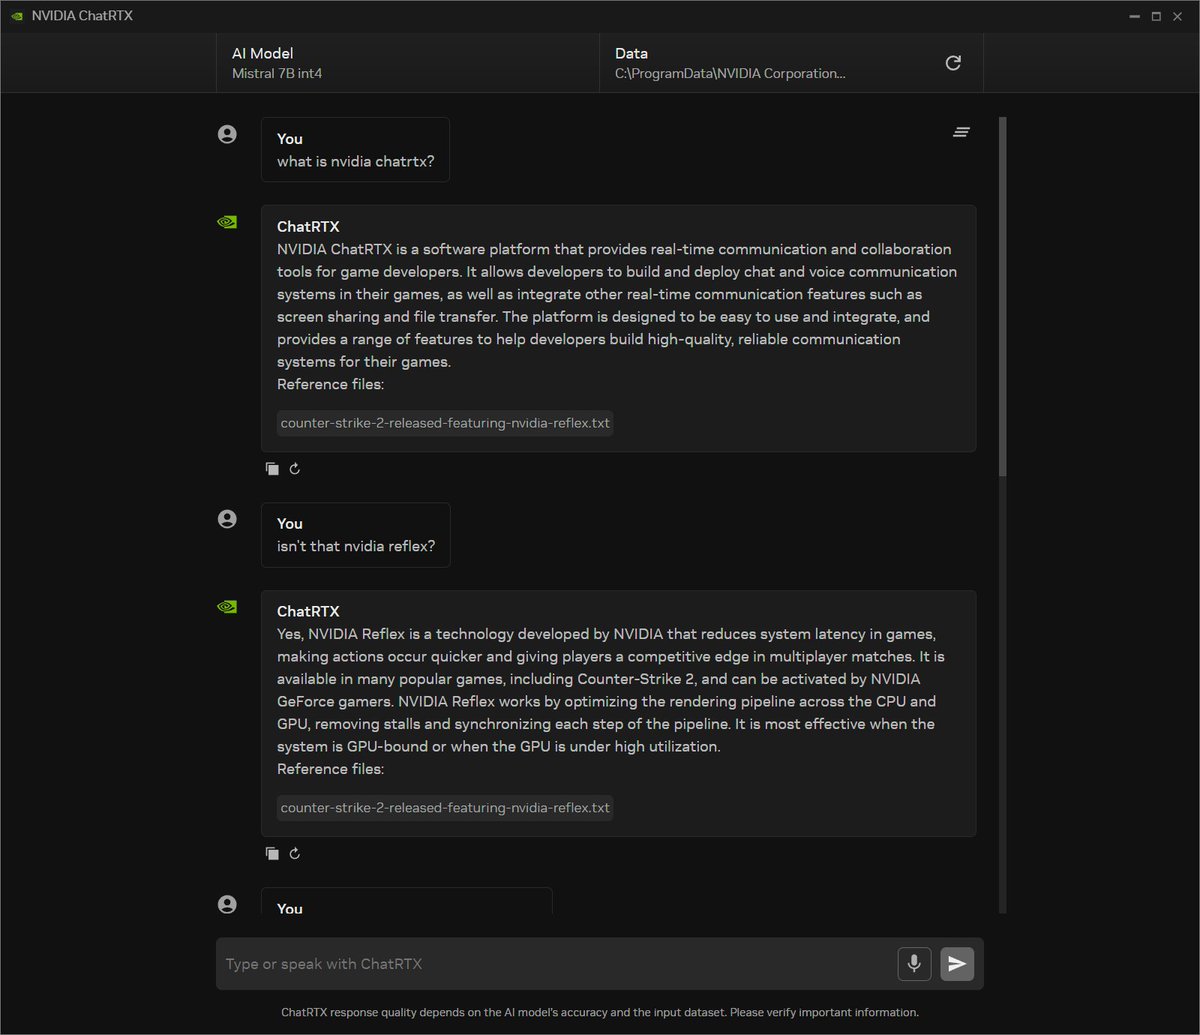Regenerate the NVIDIA Reflex response
The height and width of the screenshot is (1035, 1200).
295,854
